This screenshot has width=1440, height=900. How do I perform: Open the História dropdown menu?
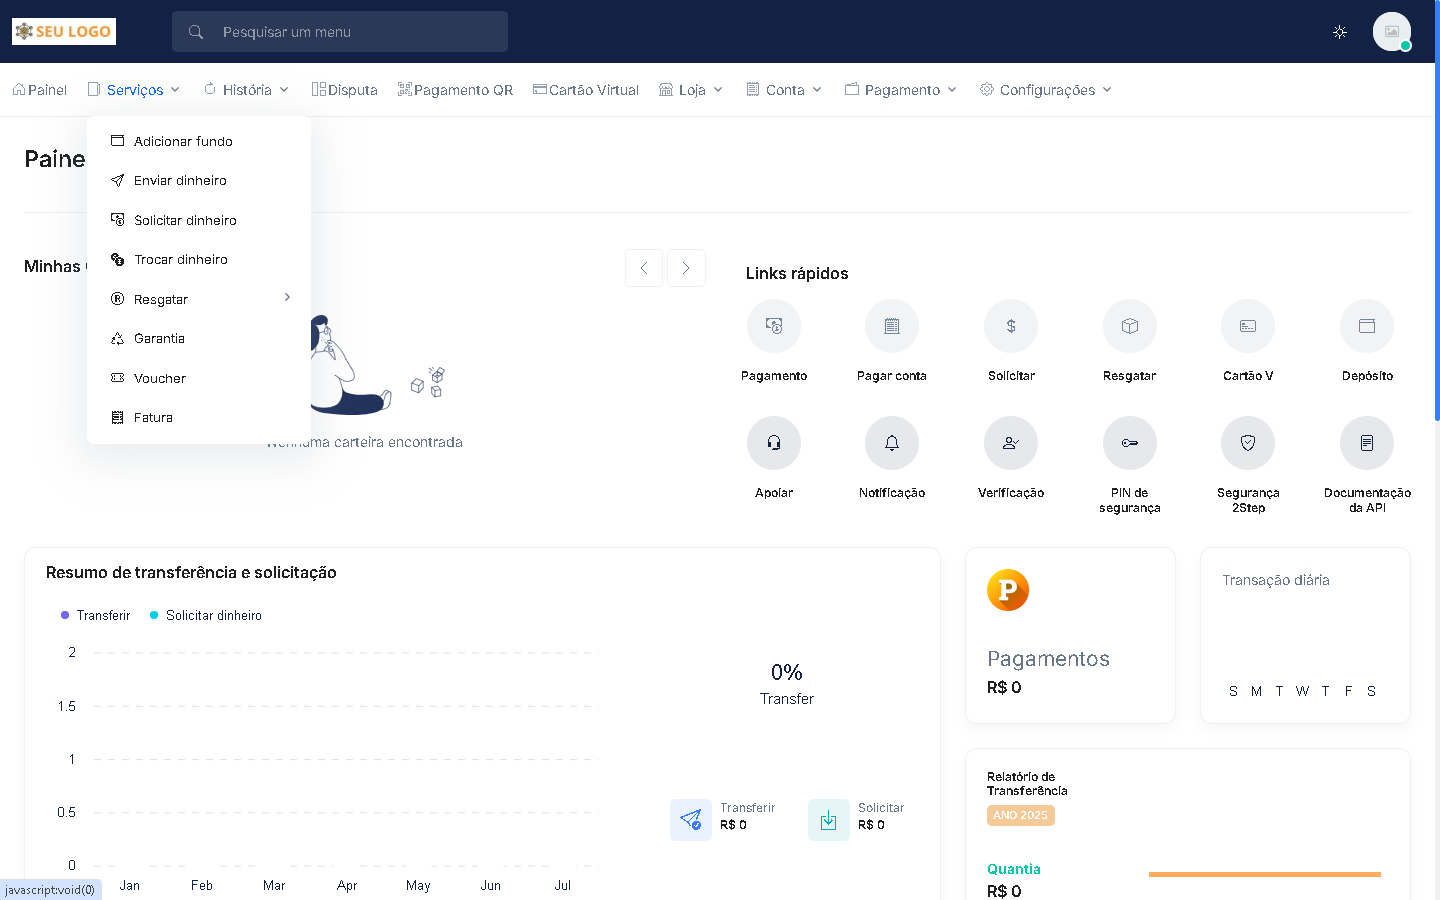[246, 90]
